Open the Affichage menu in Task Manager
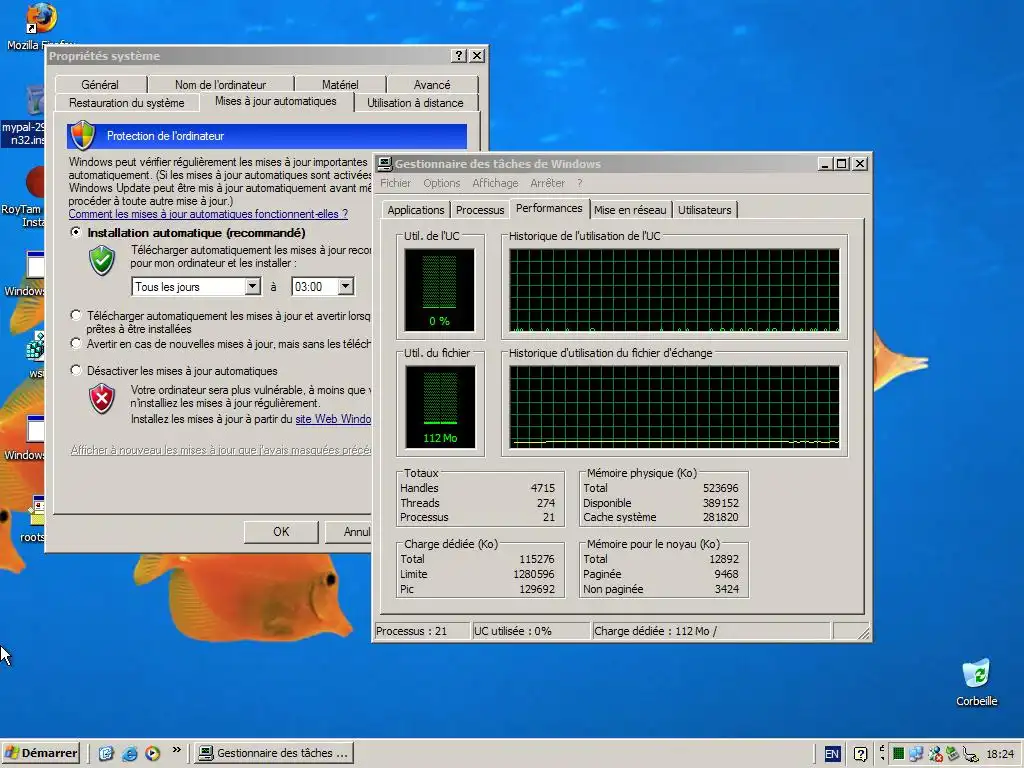 coord(495,183)
